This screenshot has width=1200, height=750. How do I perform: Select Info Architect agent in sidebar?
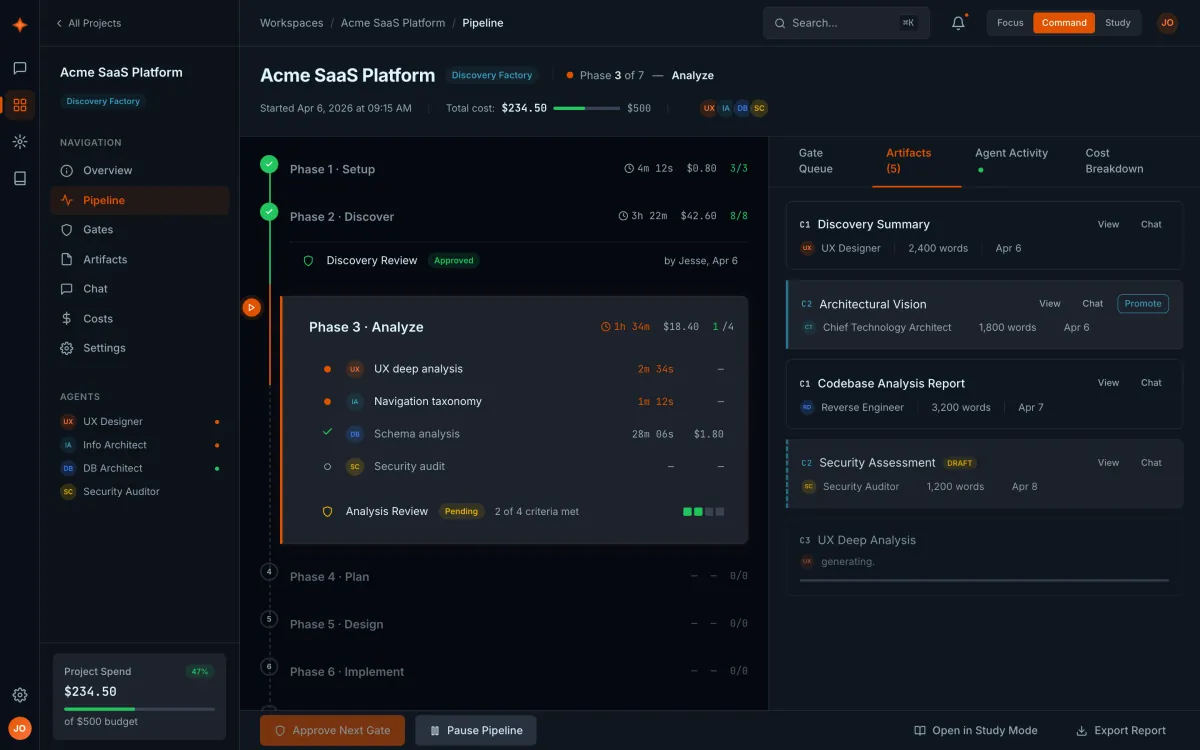point(140,445)
